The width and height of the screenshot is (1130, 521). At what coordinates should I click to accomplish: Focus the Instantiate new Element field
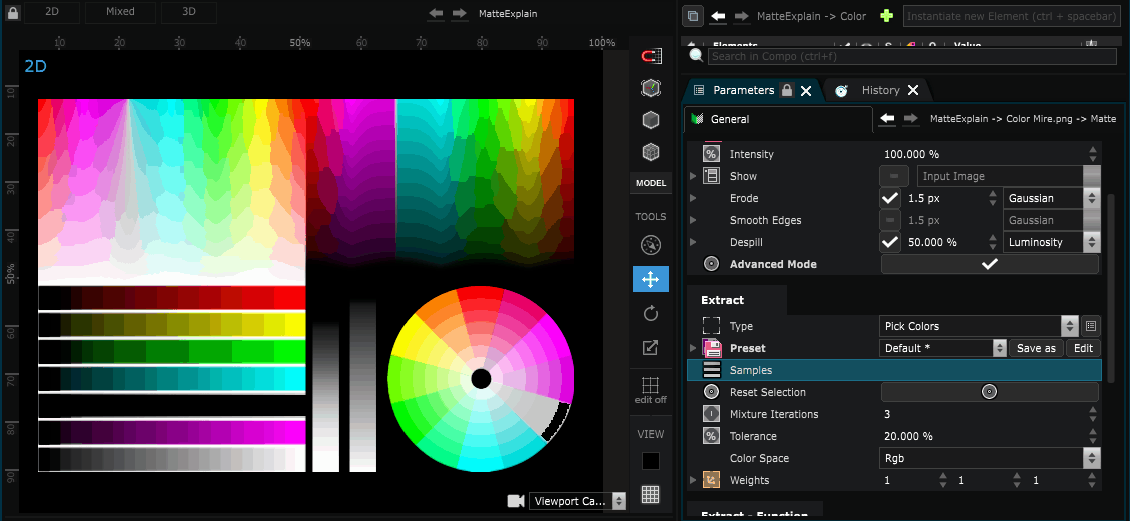point(1011,16)
